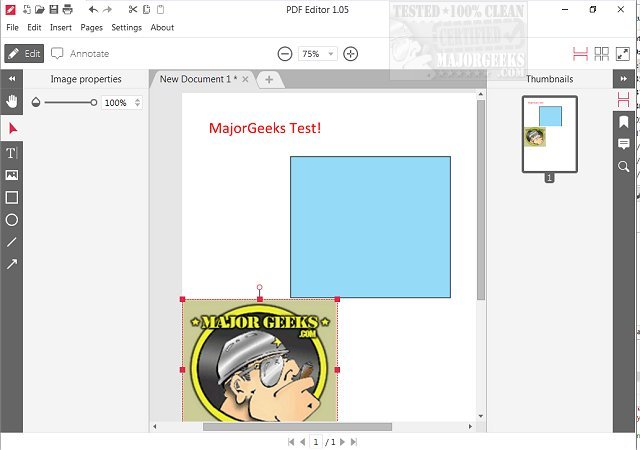Zoom in with the plus icon
The image size is (640, 450).
350,54
